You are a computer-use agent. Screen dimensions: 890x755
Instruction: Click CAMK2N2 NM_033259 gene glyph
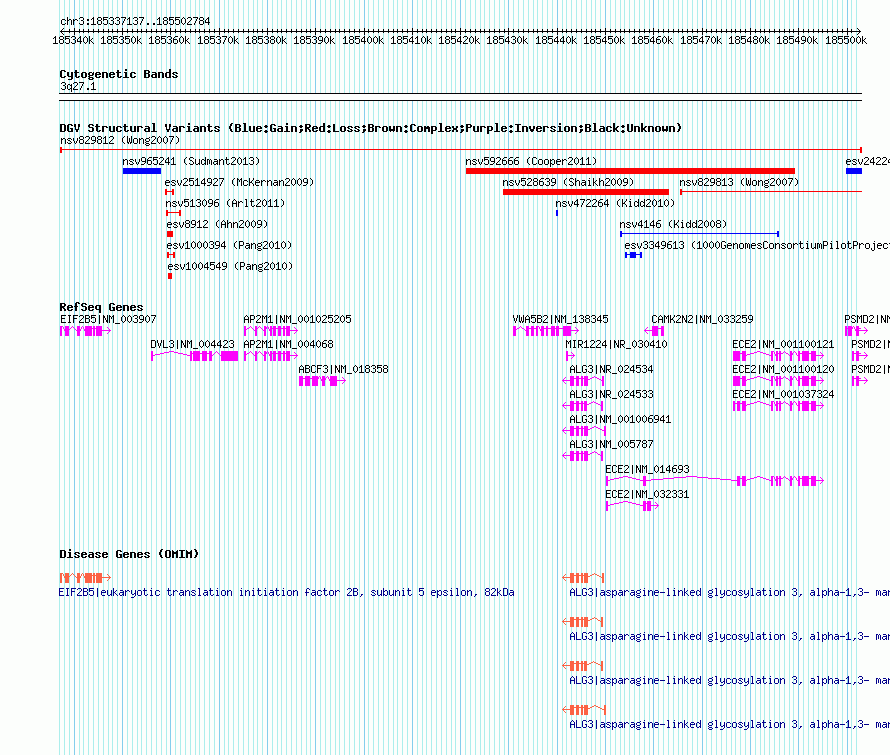point(654,331)
